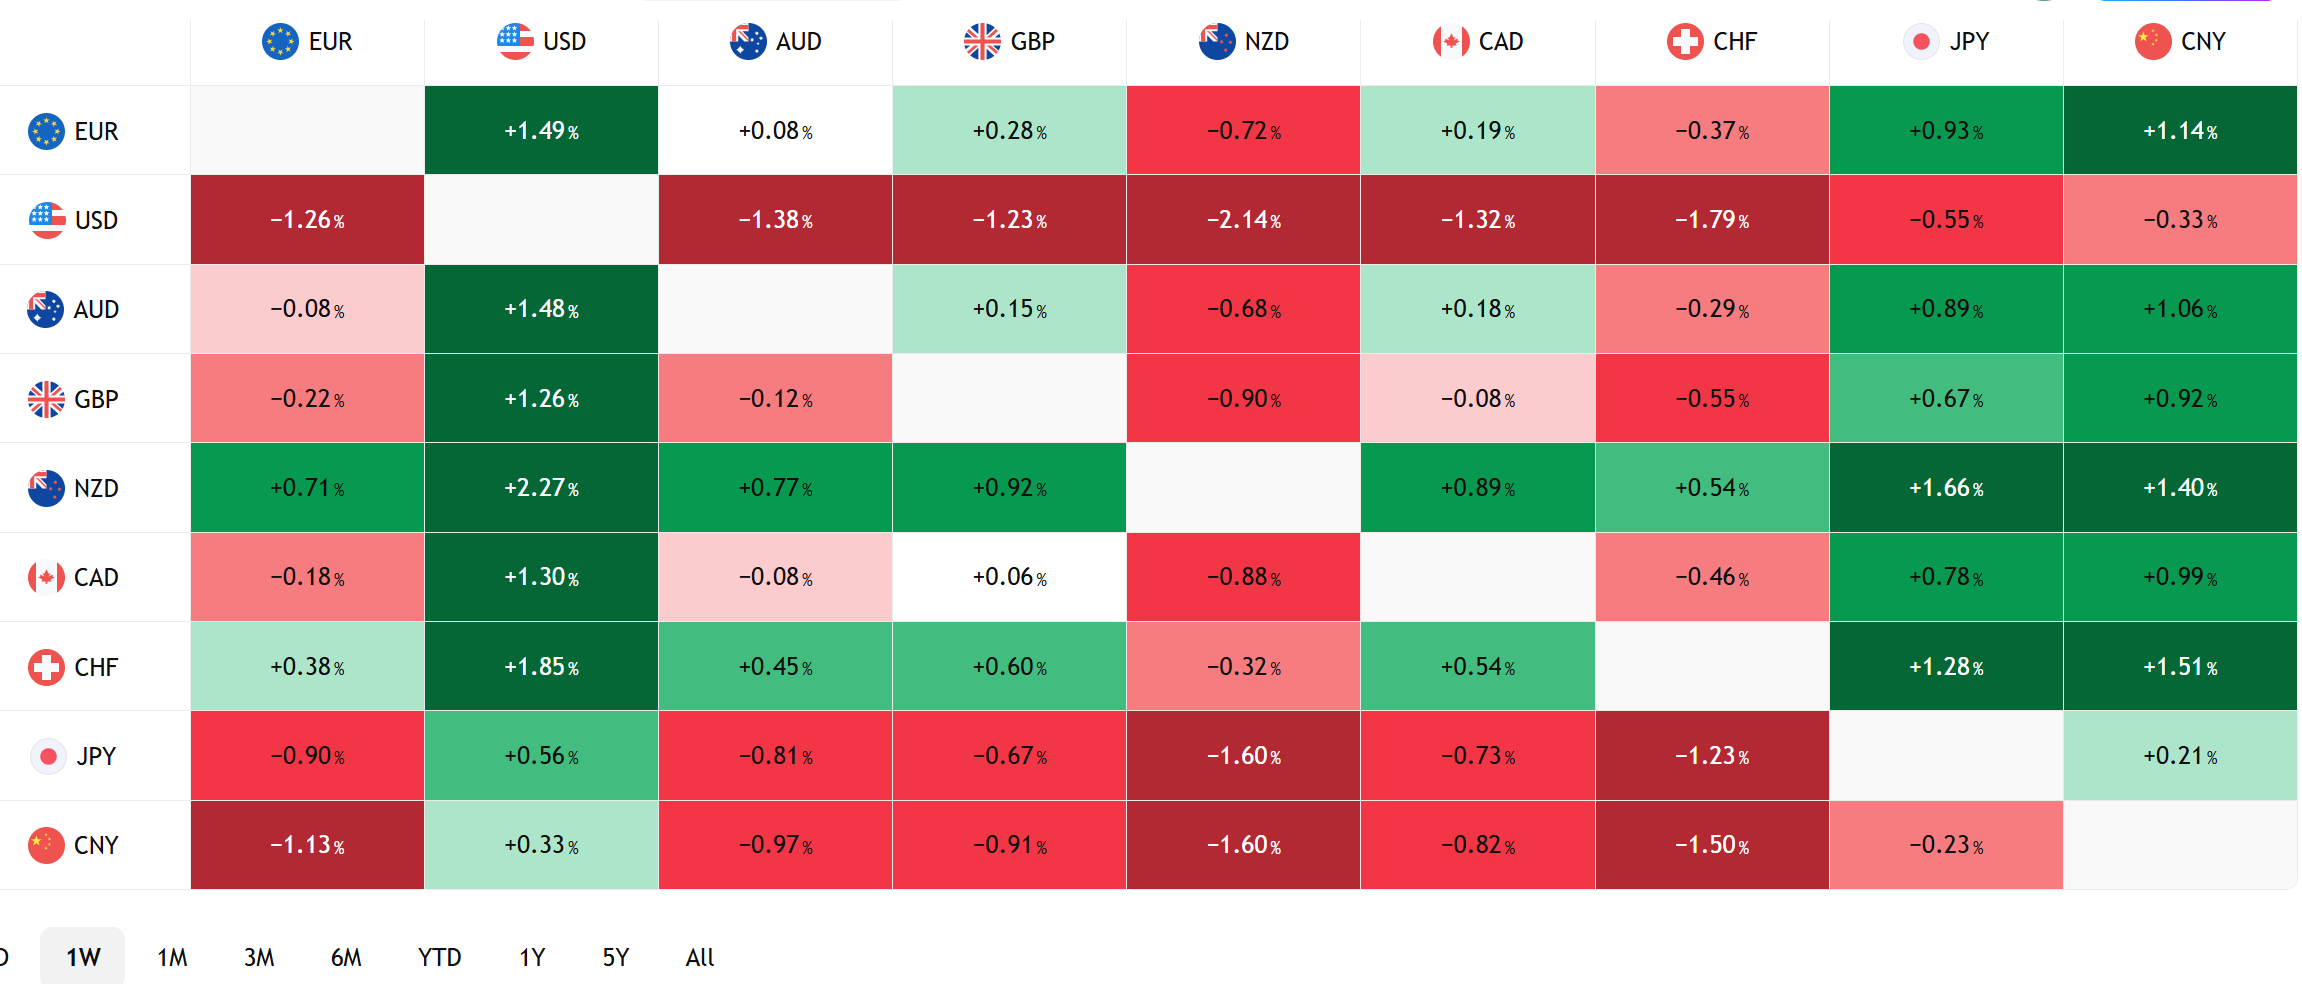Switch to the 1M timeframe tab
Viewport: 2302px width, 984px height.
(x=172, y=957)
